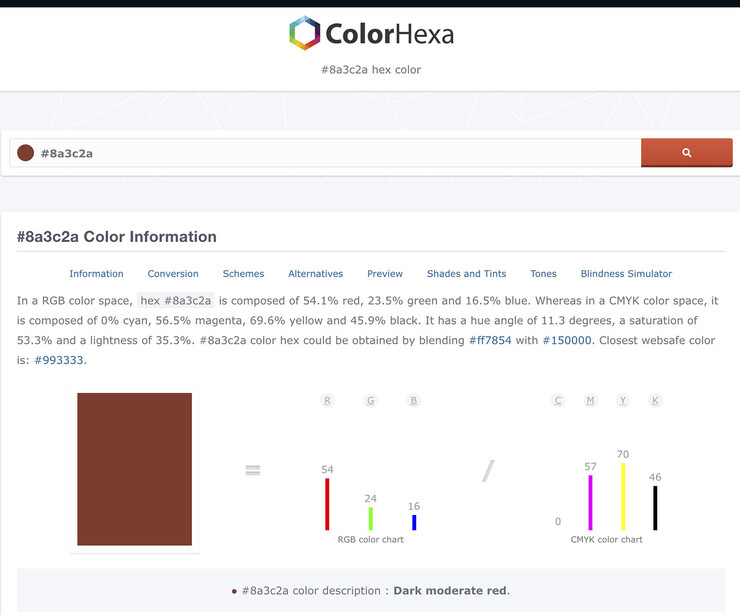The image size is (740, 615).
Task: Click the equals sign icon beside swatch
Action: pyautogui.click(x=253, y=470)
